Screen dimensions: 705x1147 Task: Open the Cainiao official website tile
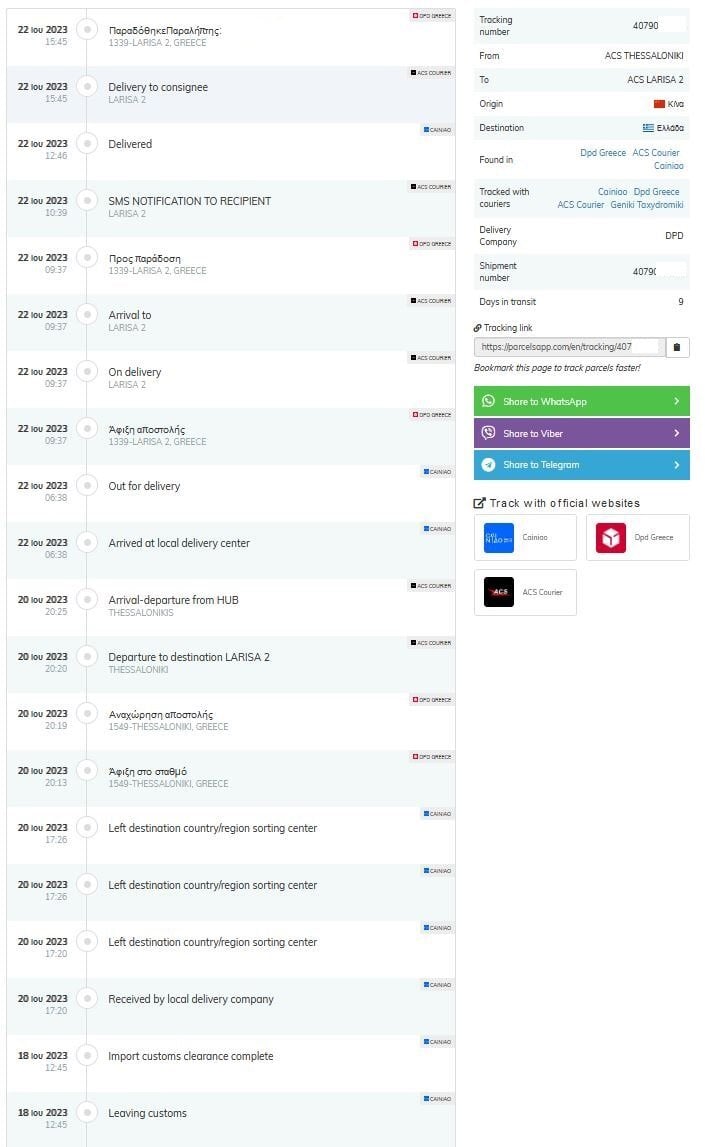[x=525, y=538]
